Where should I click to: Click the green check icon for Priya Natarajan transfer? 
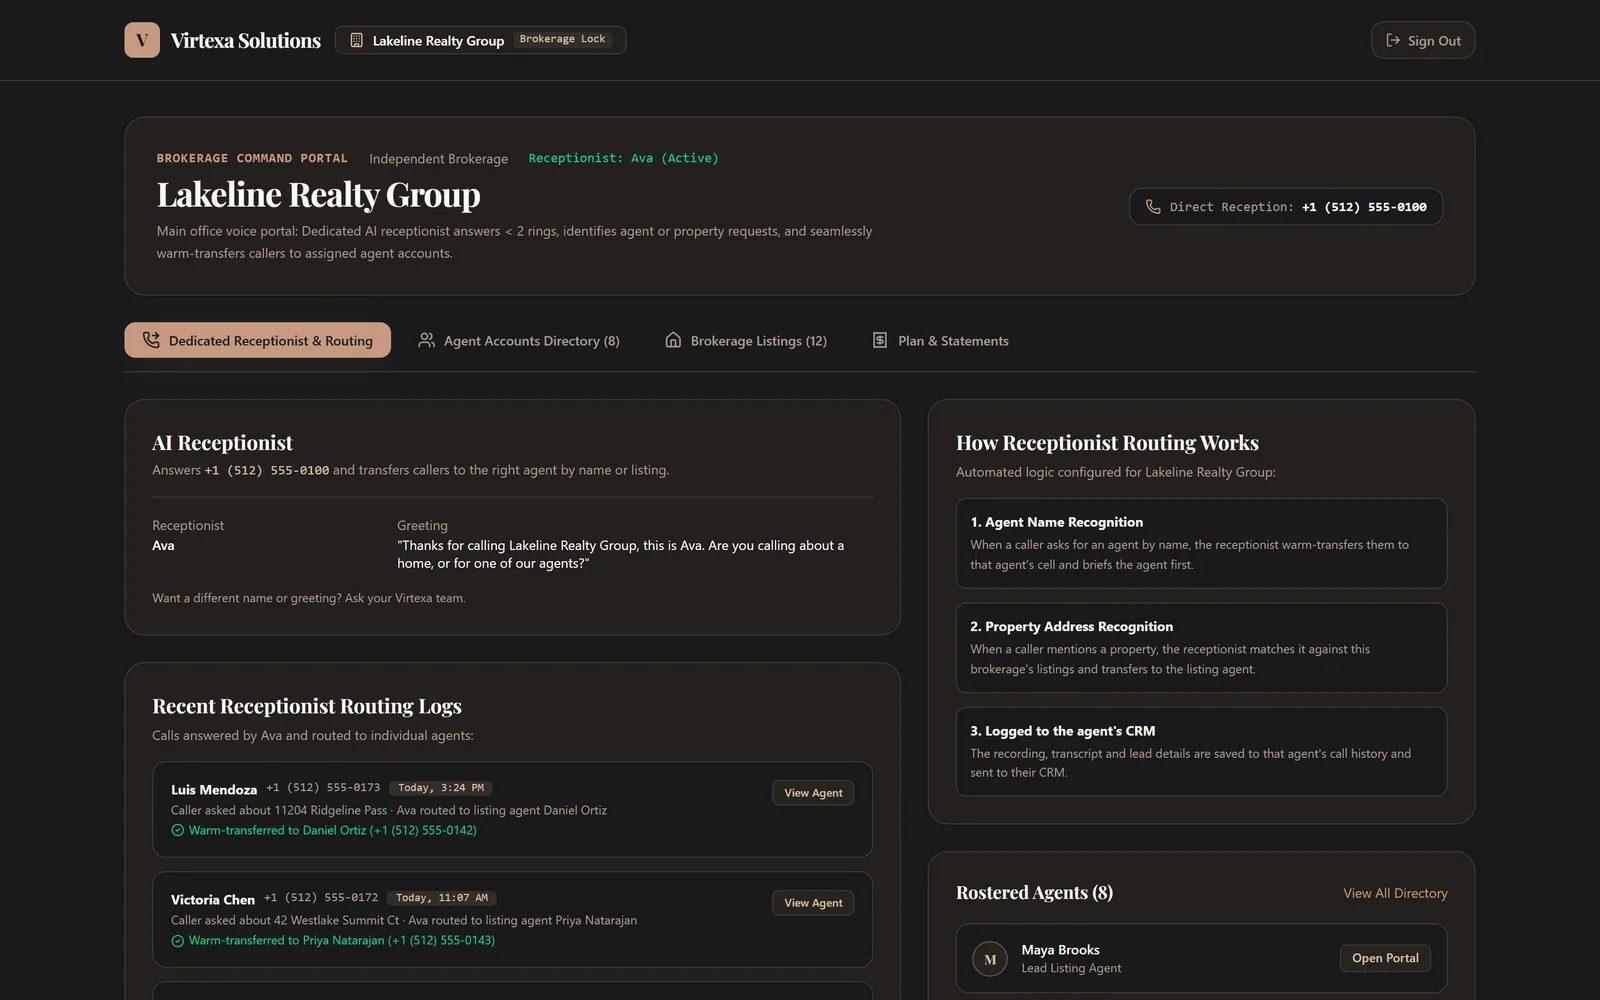pos(178,940)
